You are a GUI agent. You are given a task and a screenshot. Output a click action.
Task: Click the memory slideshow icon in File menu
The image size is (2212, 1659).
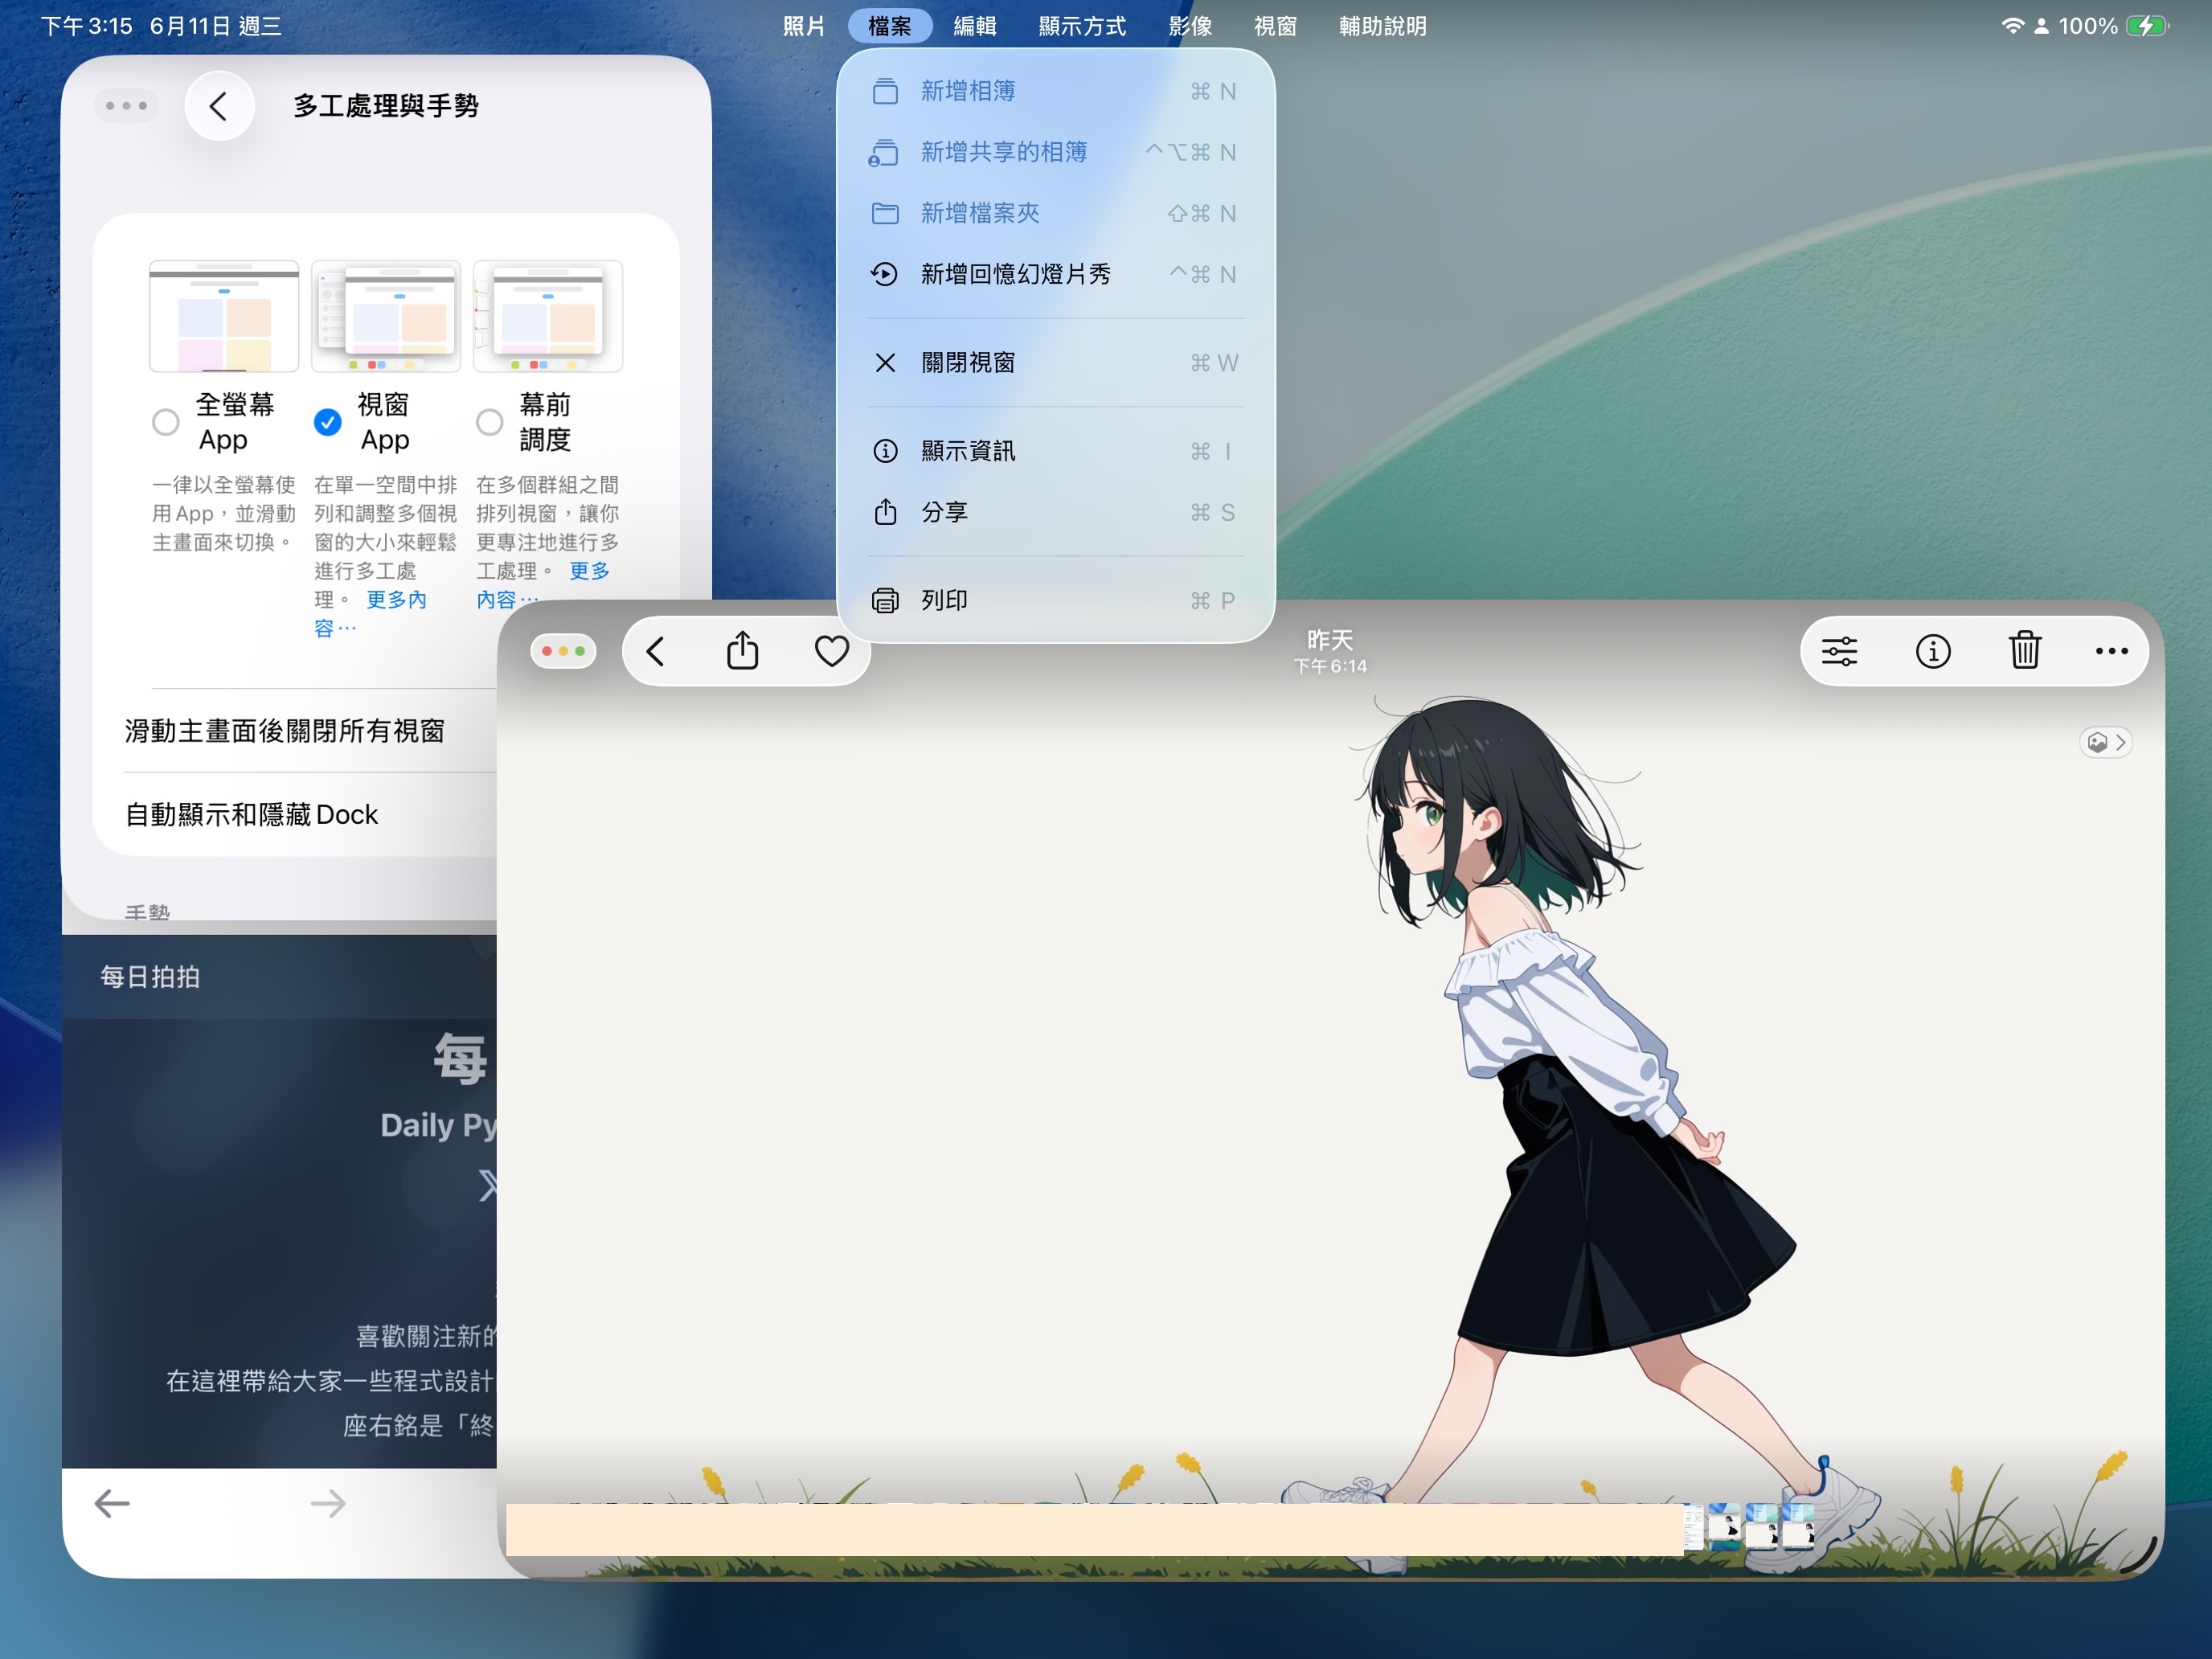(x=884, y=274)
